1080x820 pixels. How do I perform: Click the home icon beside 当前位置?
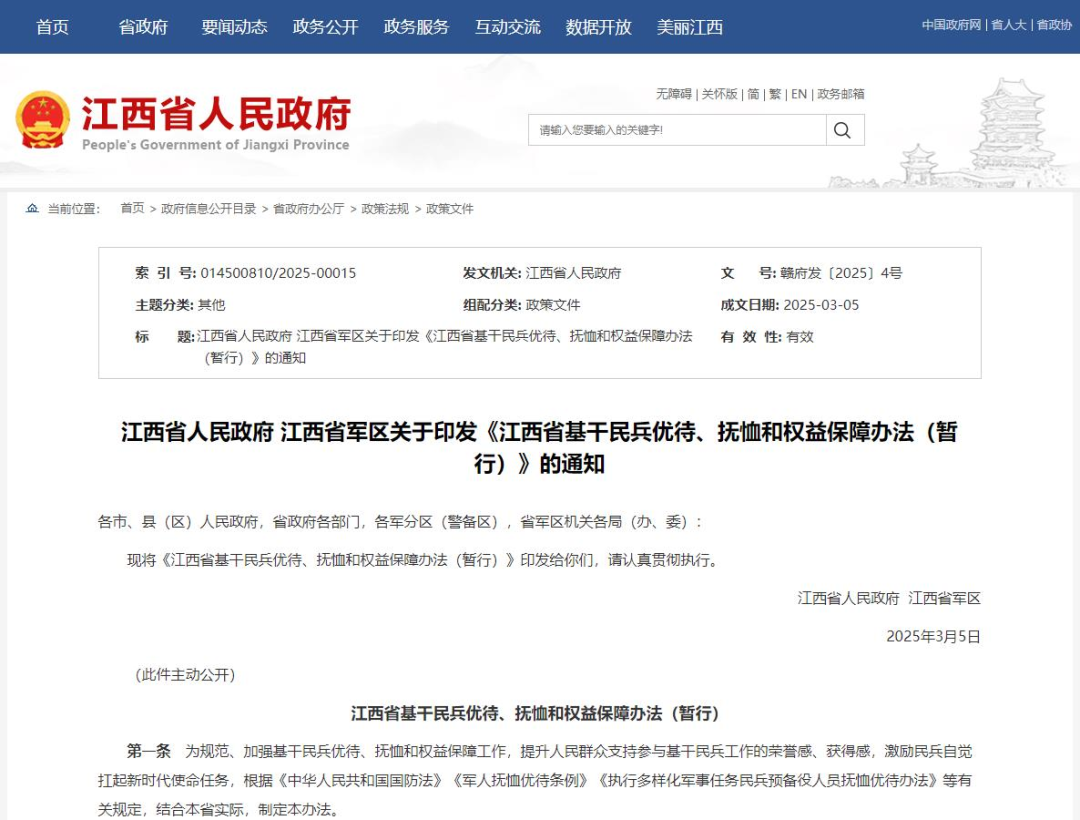point(32,208)
